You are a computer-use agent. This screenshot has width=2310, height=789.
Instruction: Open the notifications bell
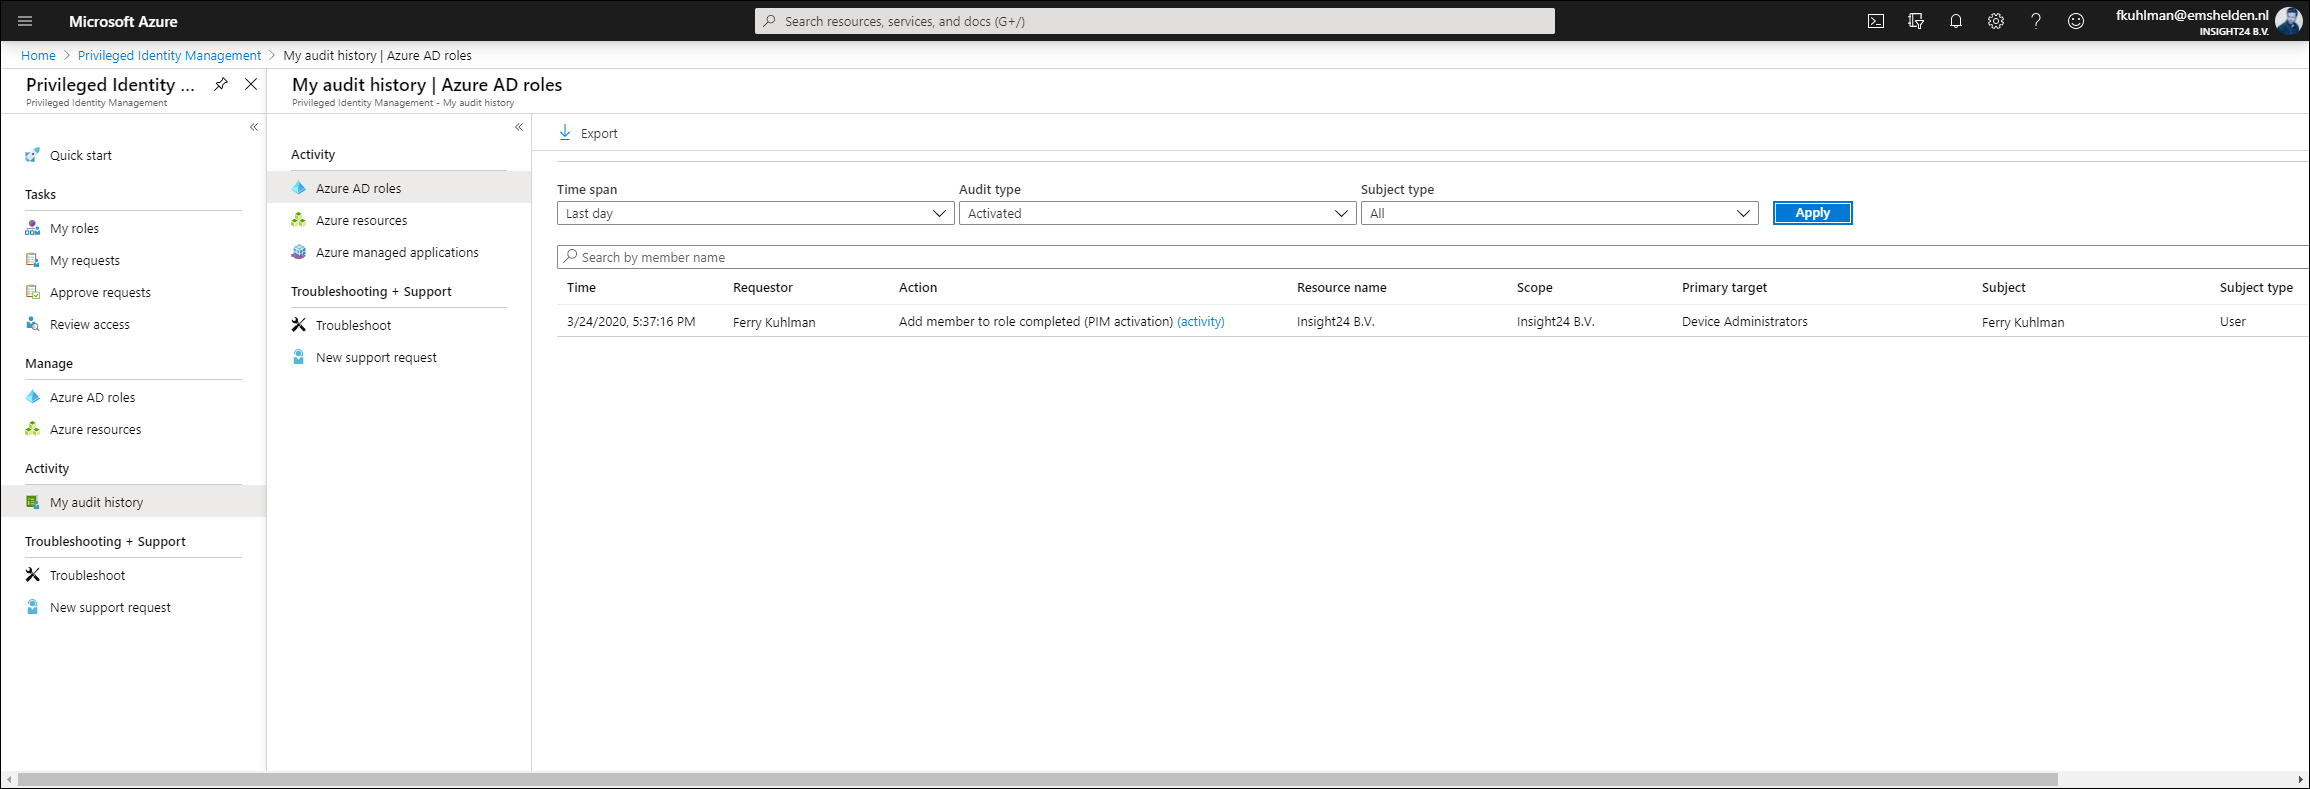click(x=1956, y=21)
